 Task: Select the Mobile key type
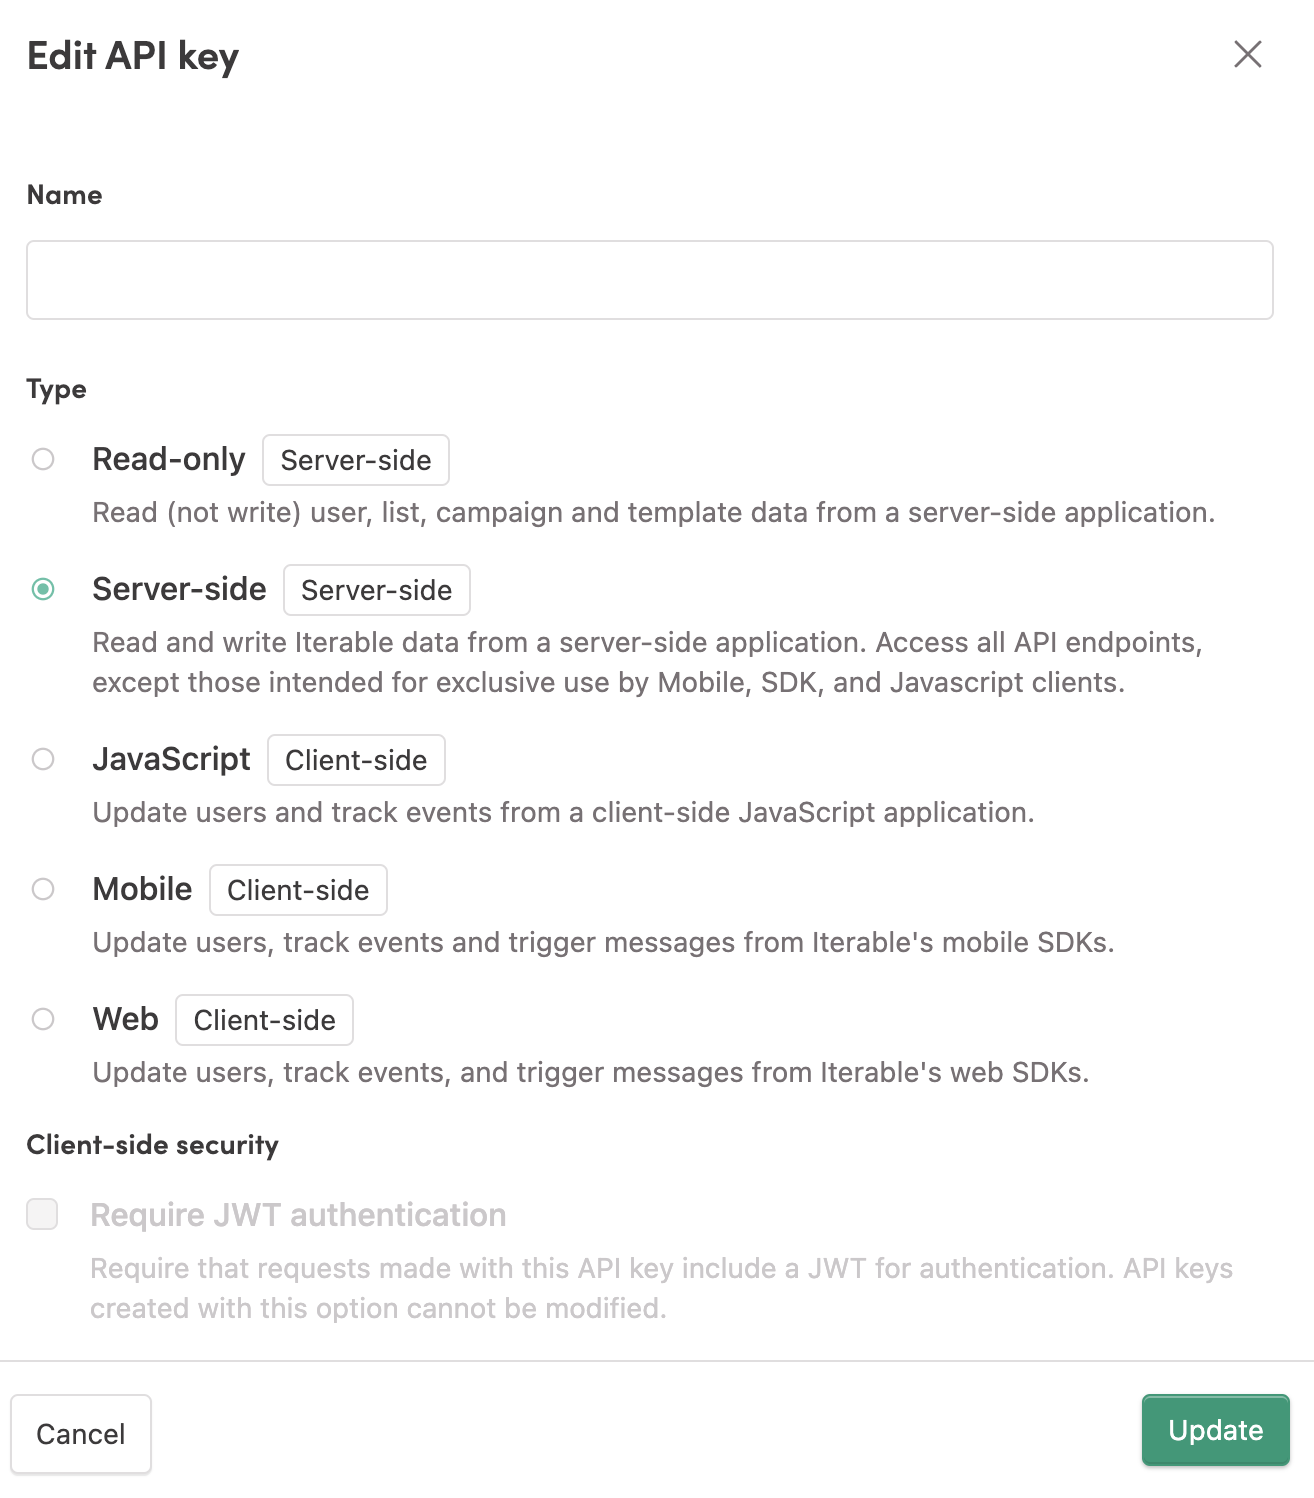tap(42, 889)
